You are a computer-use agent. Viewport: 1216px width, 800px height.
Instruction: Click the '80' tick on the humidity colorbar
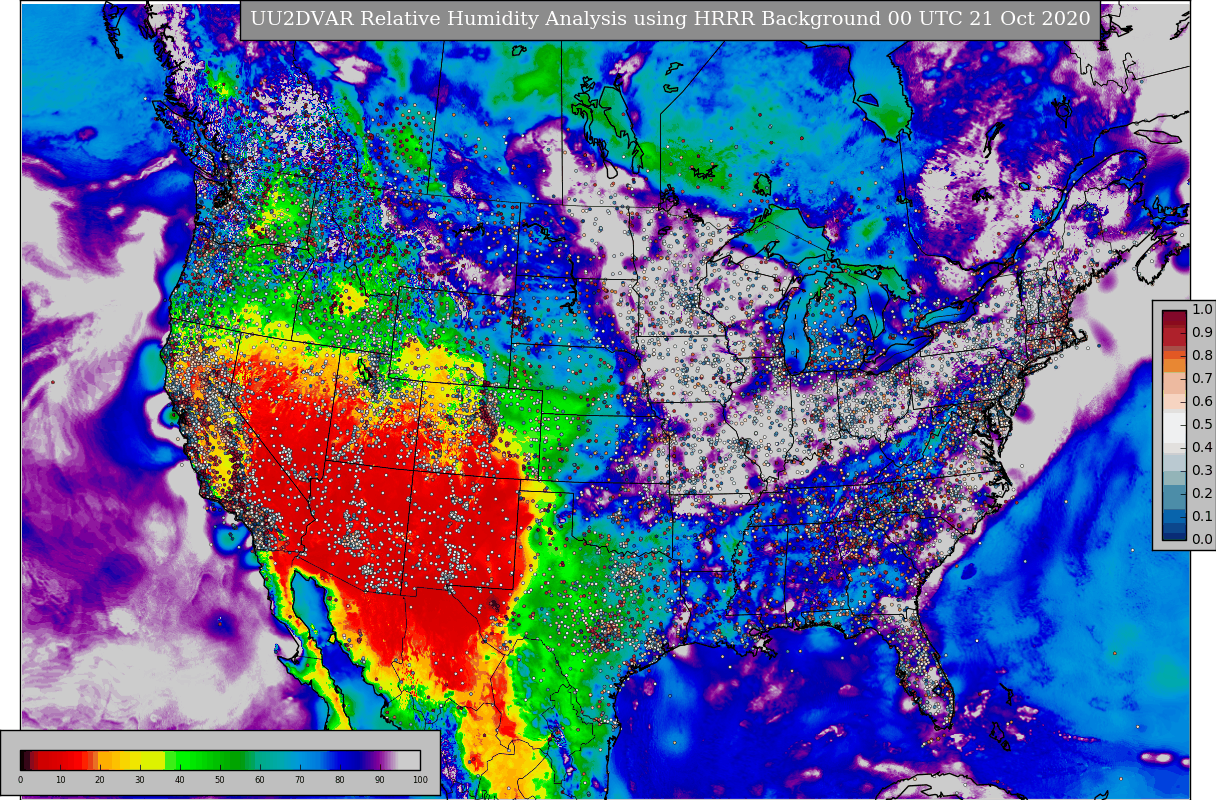[340, 779]
